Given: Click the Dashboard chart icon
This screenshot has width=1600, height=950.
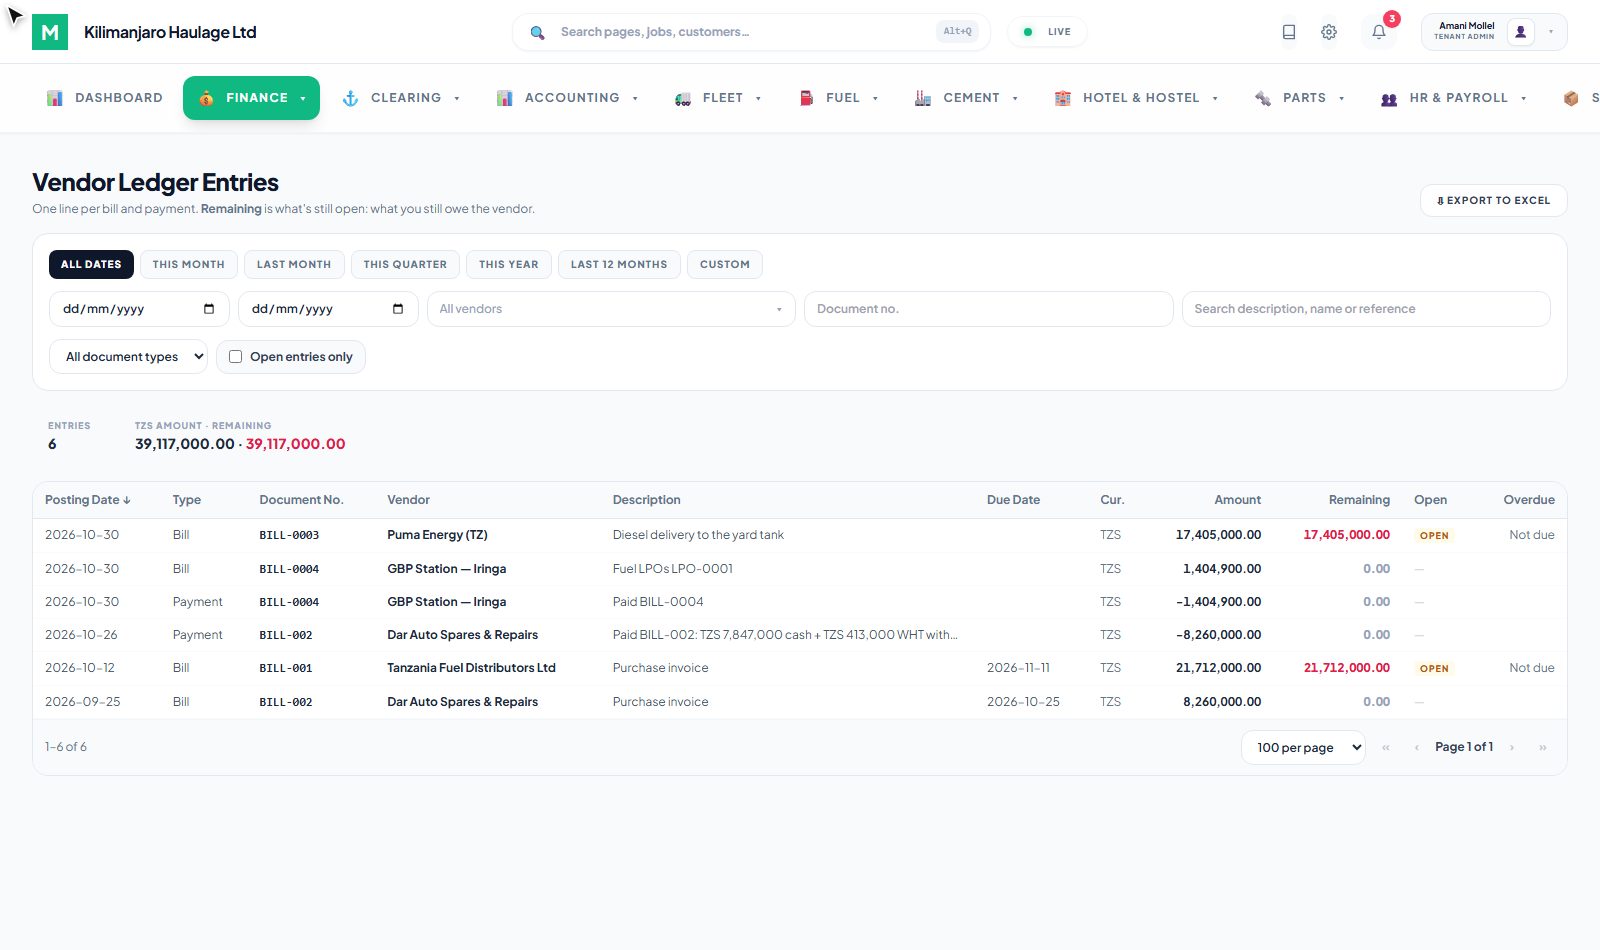Looking at the screenshot, I should pyautogui.click(x=55, y=98).
